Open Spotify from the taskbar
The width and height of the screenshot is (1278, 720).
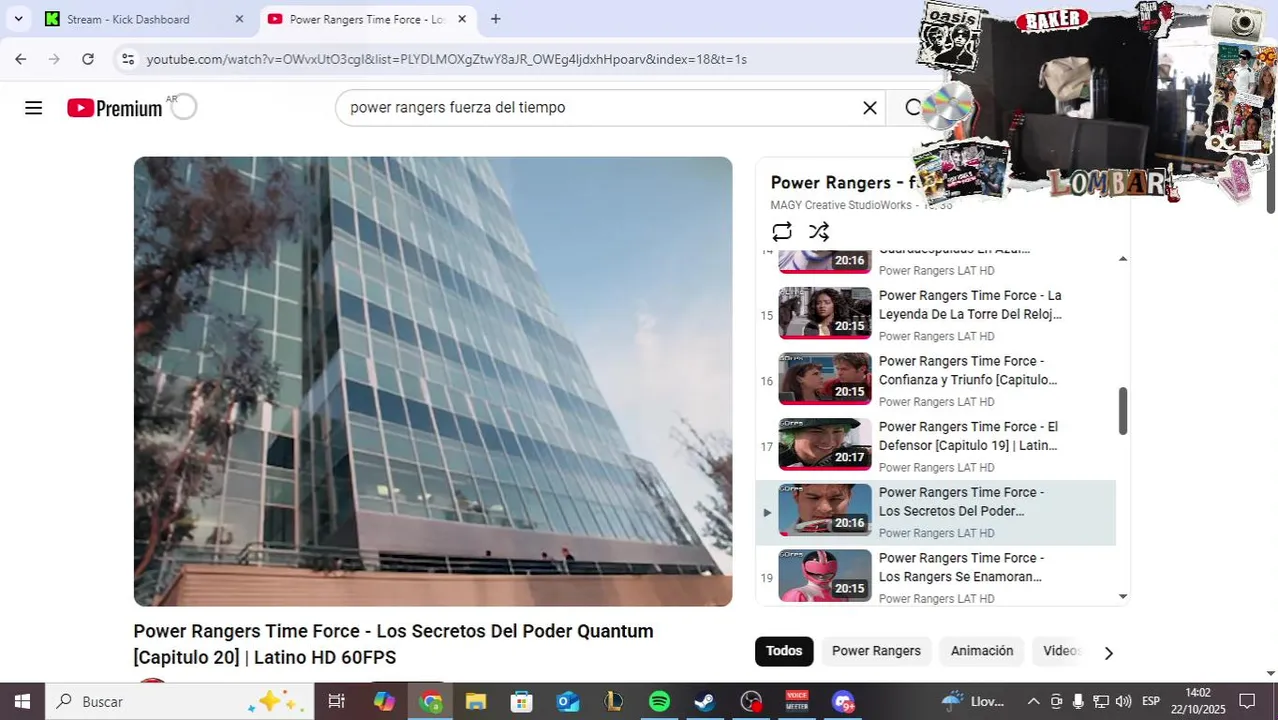[659, 701]
